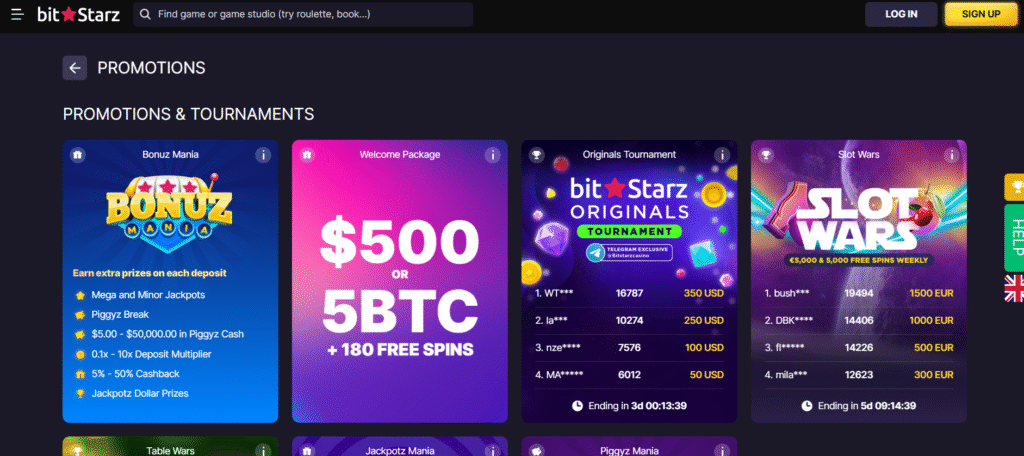
Task: Click the Telegram exclusive badge
Action: [x=629, y=253]
